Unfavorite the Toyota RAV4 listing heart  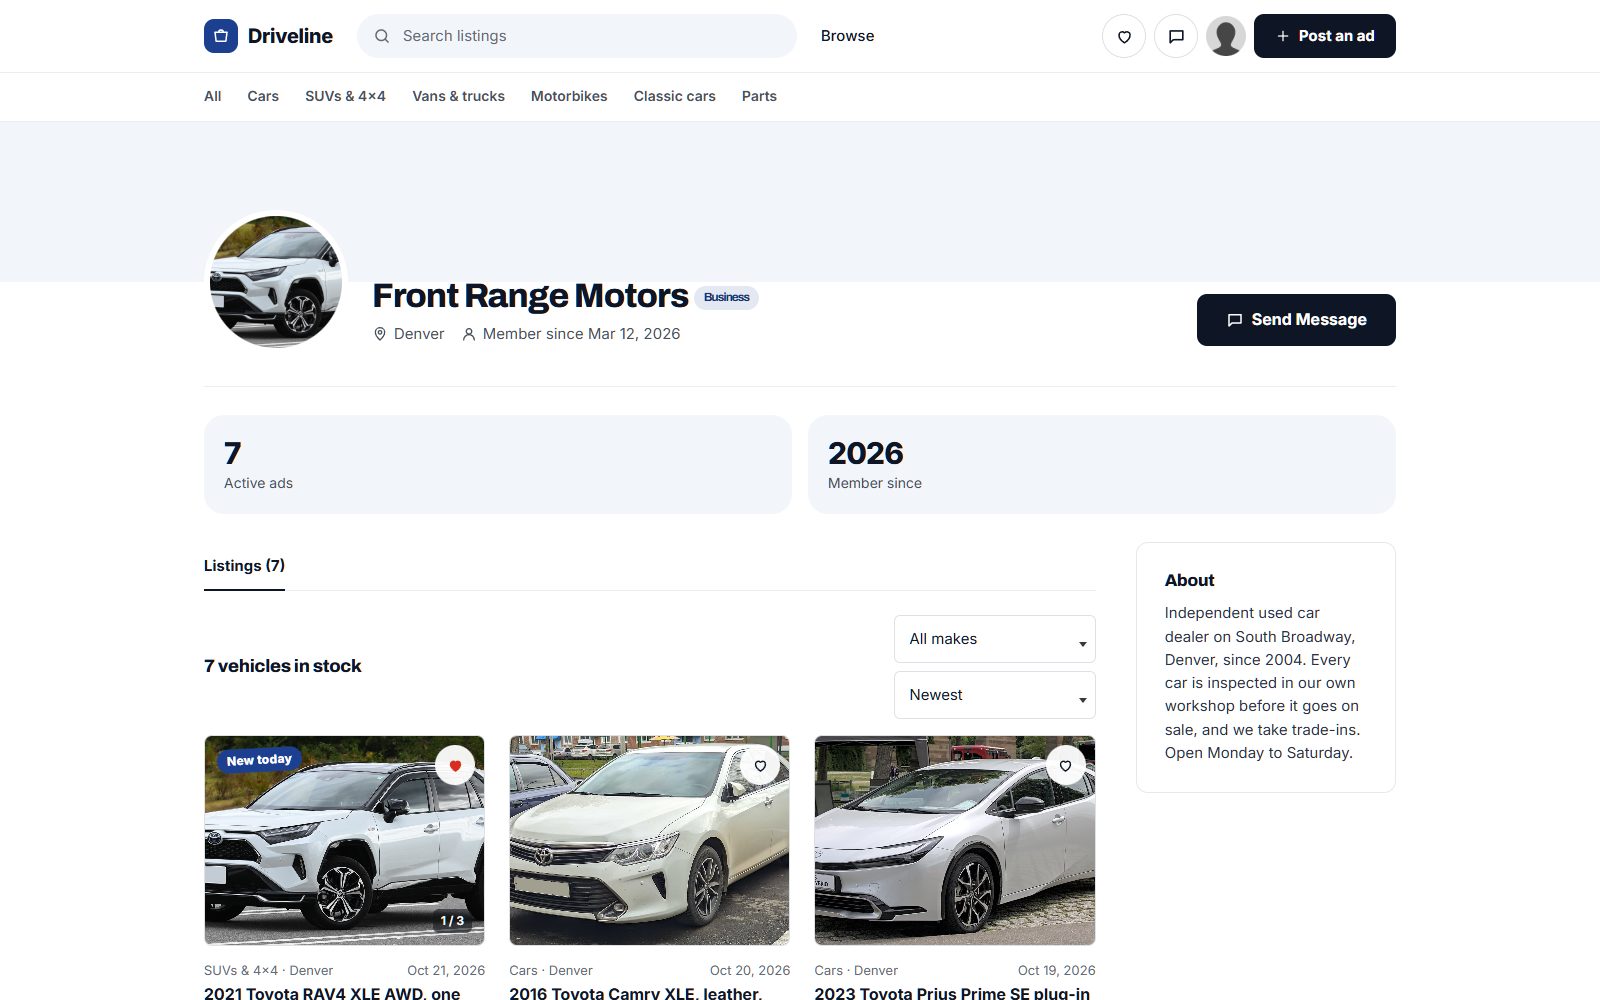[x=455, y=766]
